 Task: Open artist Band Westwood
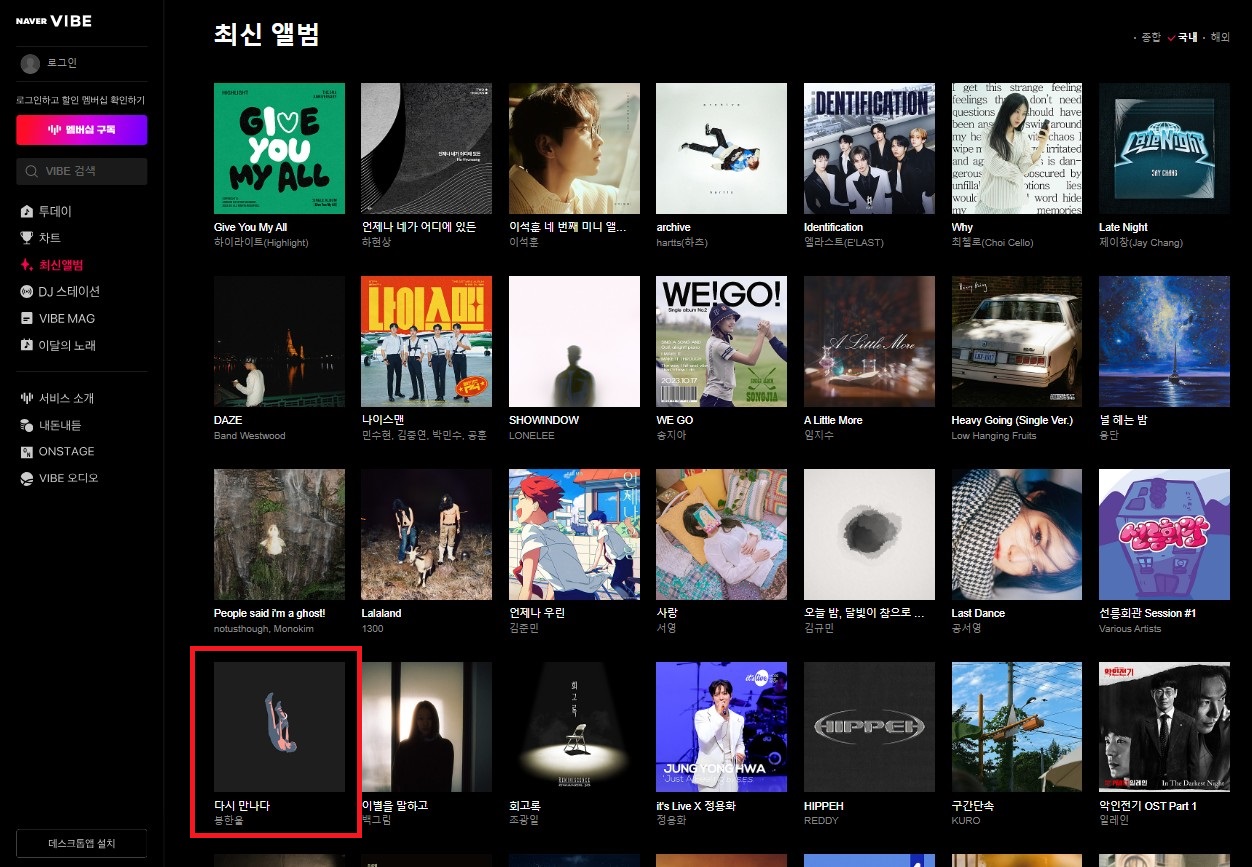pyautogui.click(x=250, y=436)
